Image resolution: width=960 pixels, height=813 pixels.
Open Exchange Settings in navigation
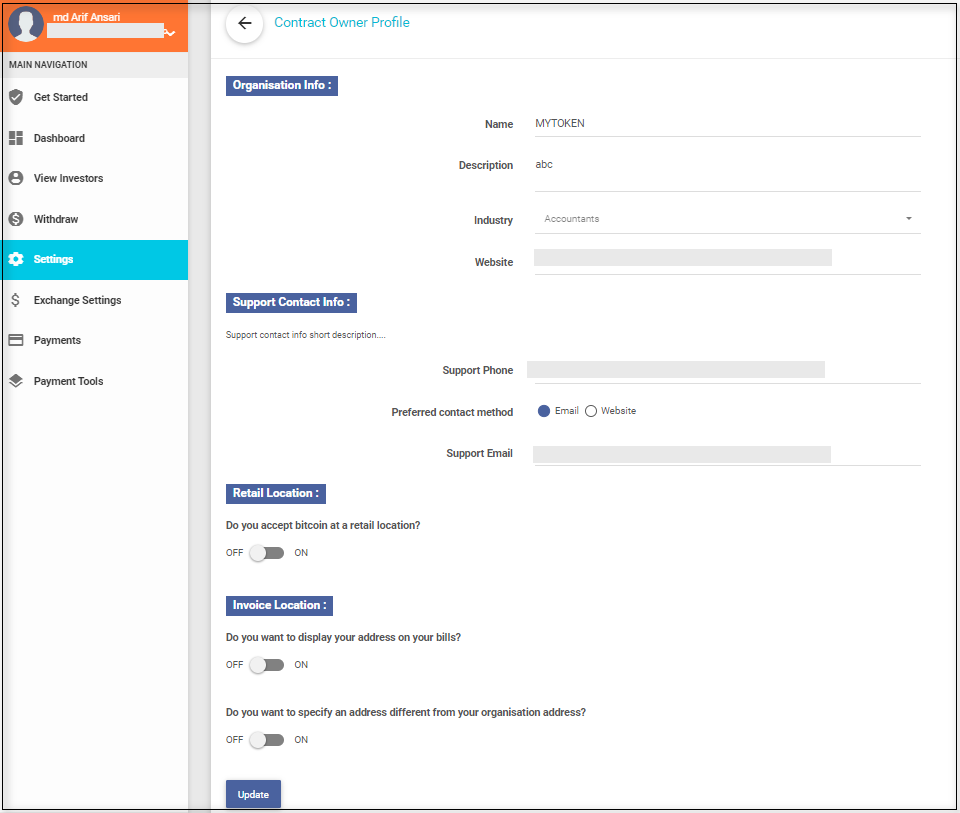(77, 300)
